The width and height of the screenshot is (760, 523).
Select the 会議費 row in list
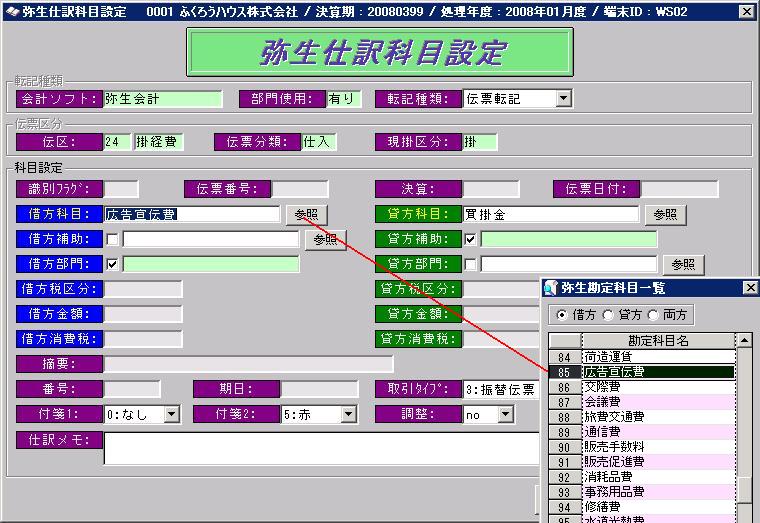tap(658, 402)
